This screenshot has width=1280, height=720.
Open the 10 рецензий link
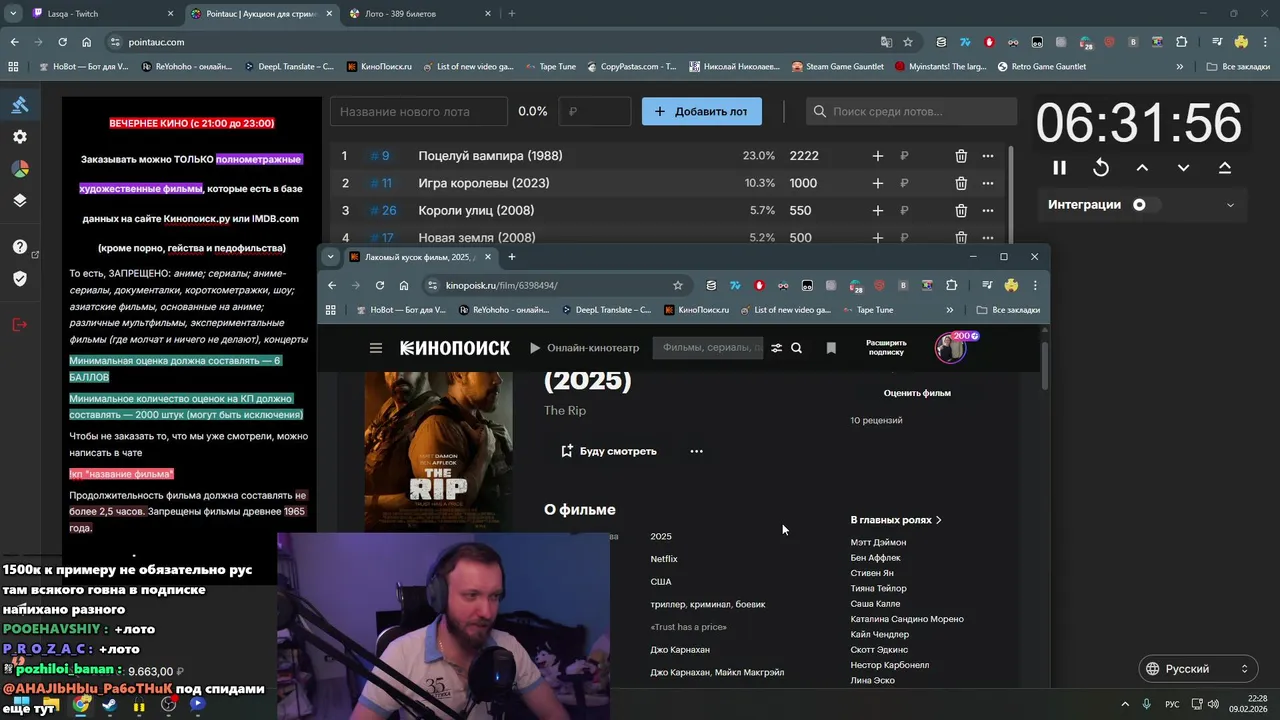(876, 420)
